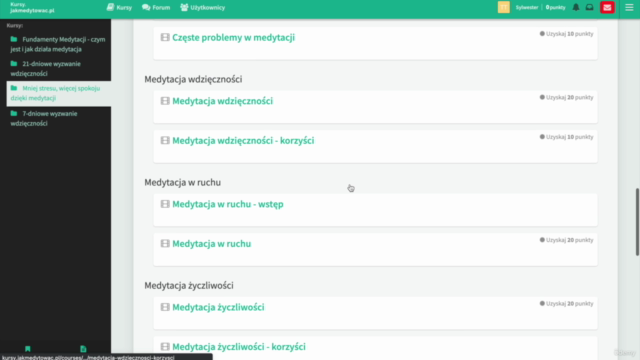Click video icon beside Medytacja życzliwości lesson
The image size is (640, 360).
tap(165, 307)
